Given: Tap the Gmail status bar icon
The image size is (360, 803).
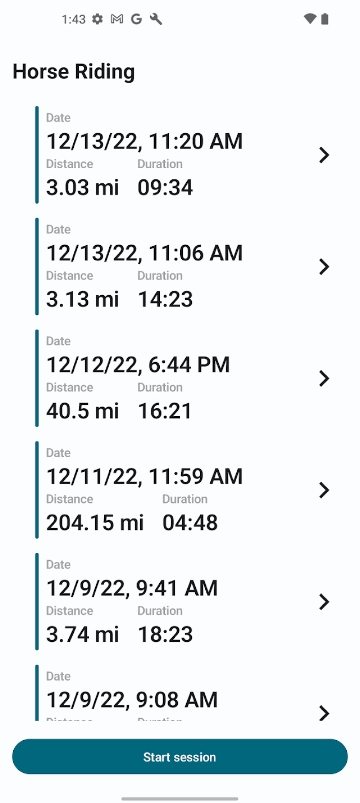Looking at the screenshot, I should click(117, 19).
